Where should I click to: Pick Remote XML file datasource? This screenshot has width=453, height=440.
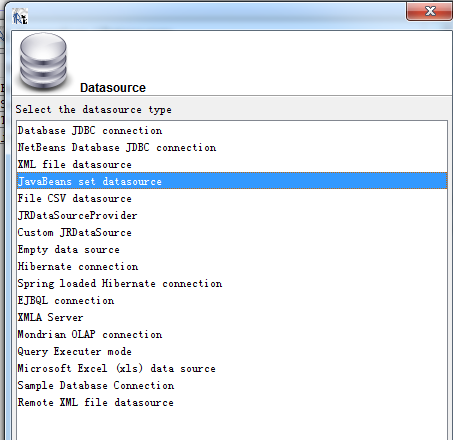point(232,403)
